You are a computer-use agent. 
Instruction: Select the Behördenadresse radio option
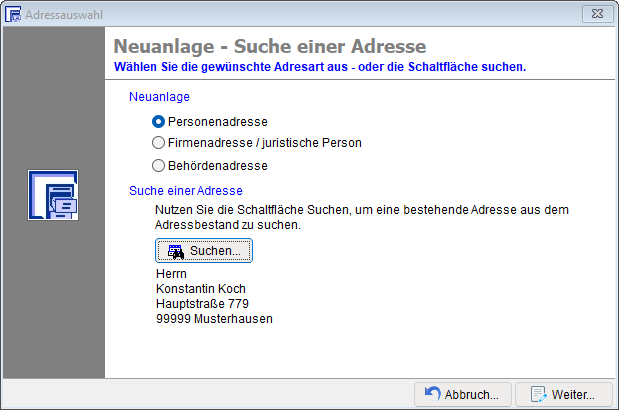tap(158, 165)
